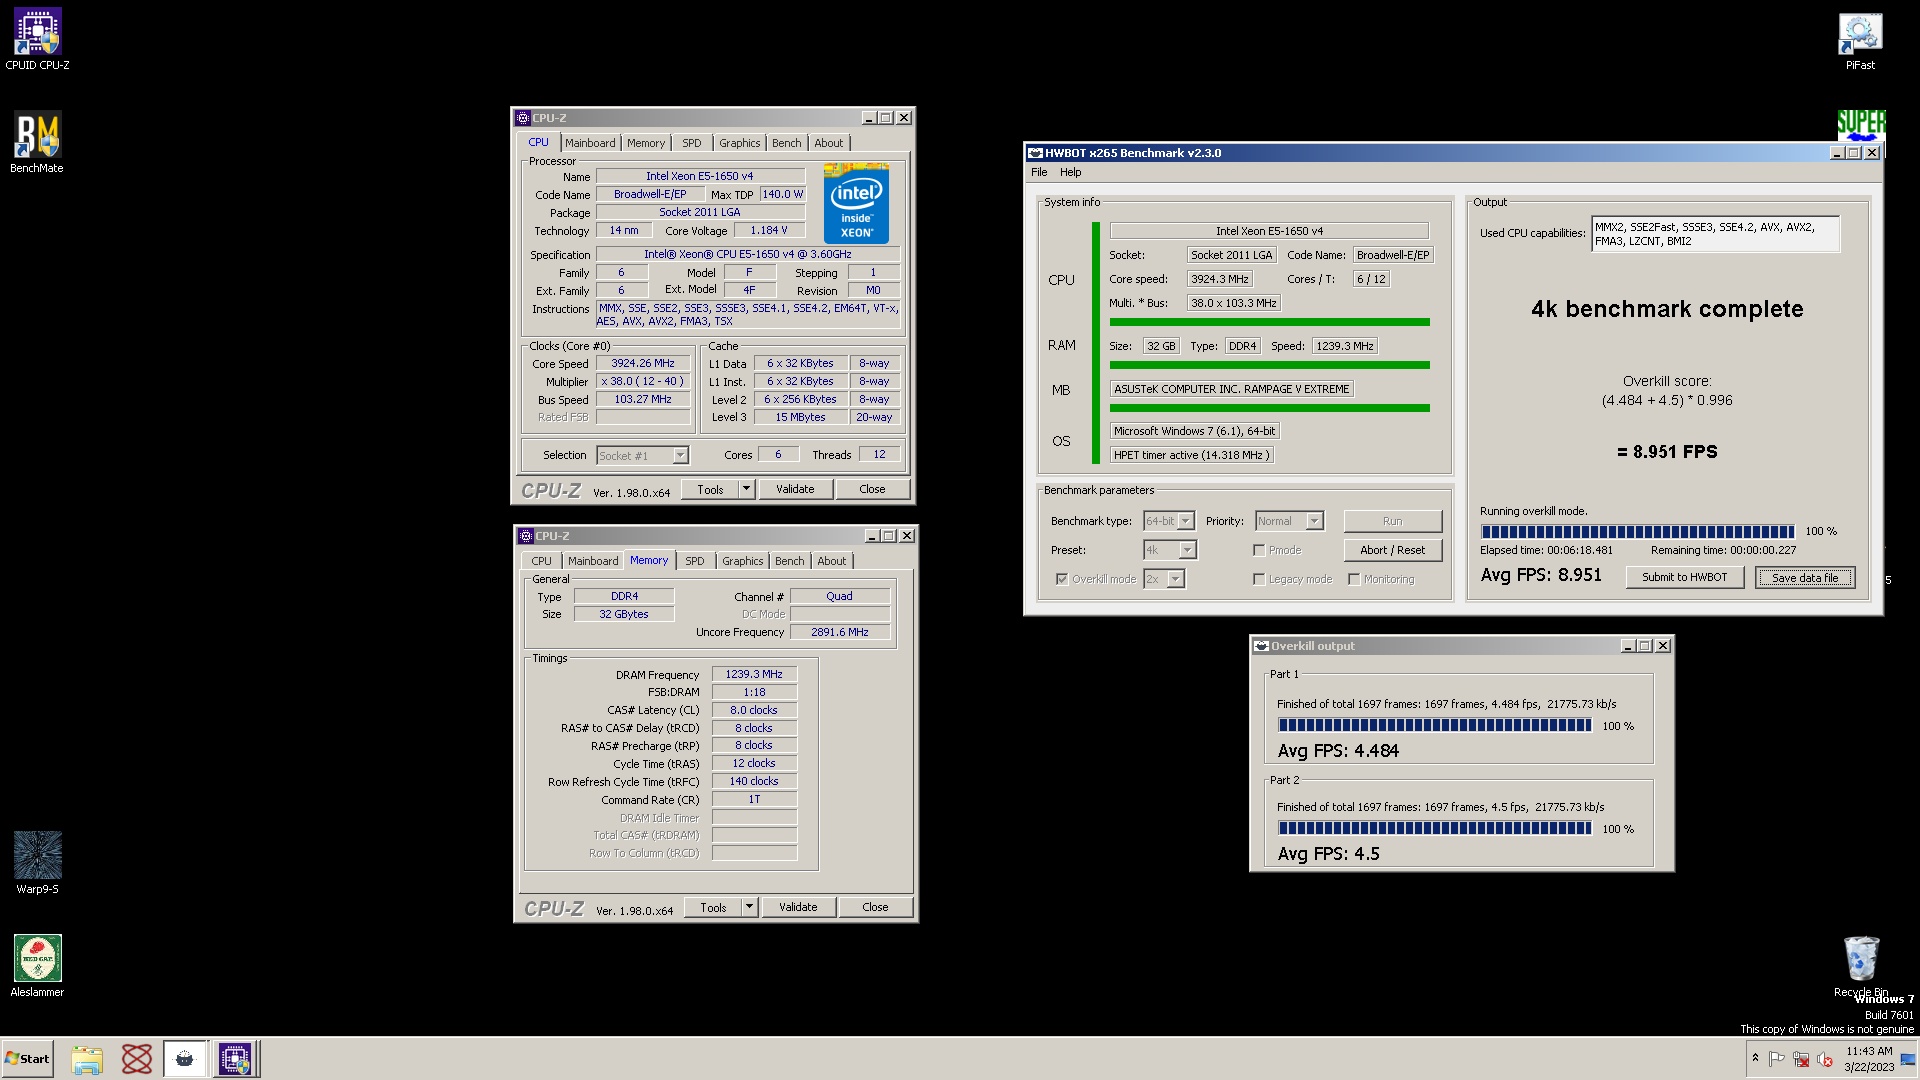
Task: Select the HWBOT x265 taskbar button
Action: (185, 1059)
